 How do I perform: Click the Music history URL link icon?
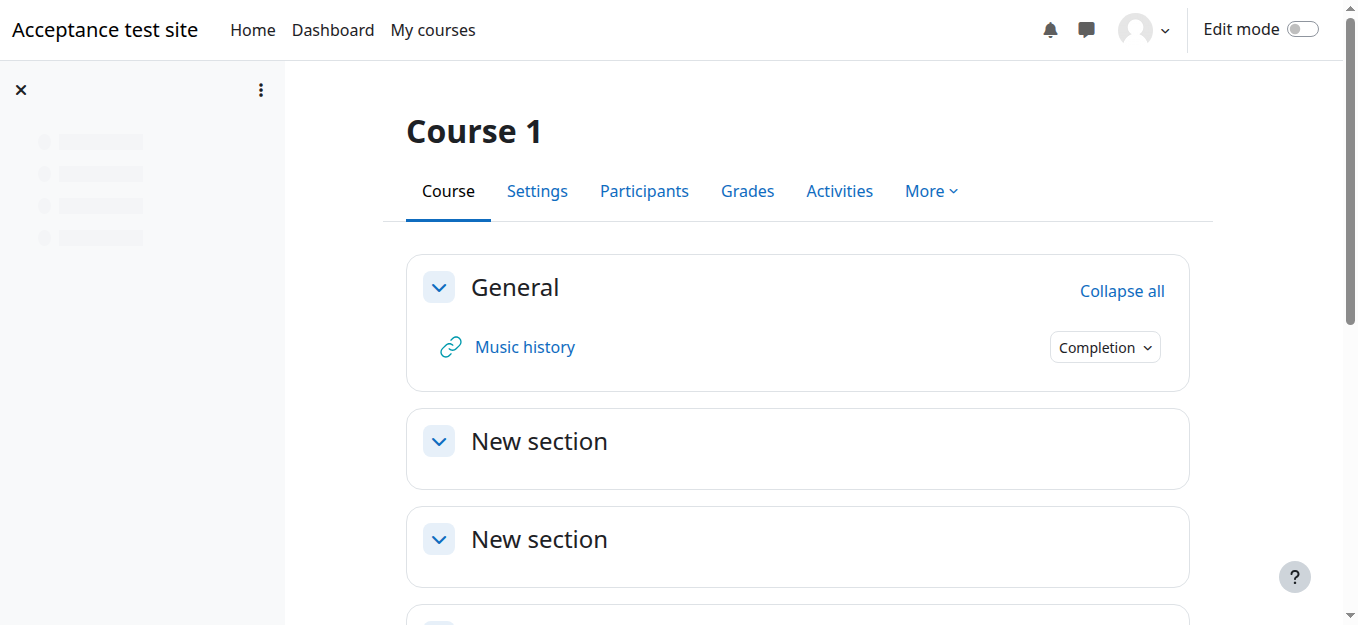pyautogui.click(x=451, y=347)
